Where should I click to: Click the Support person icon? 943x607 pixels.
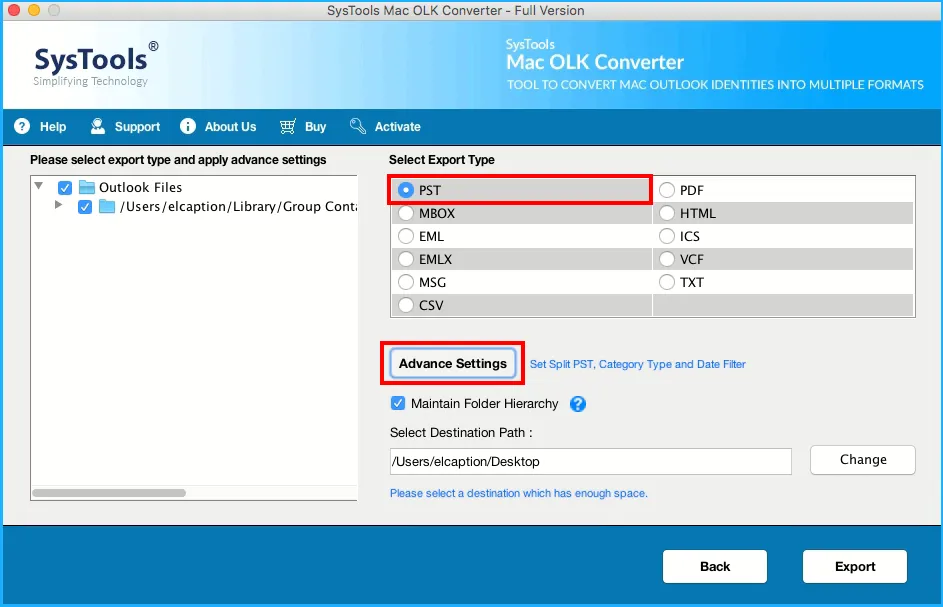97,126
